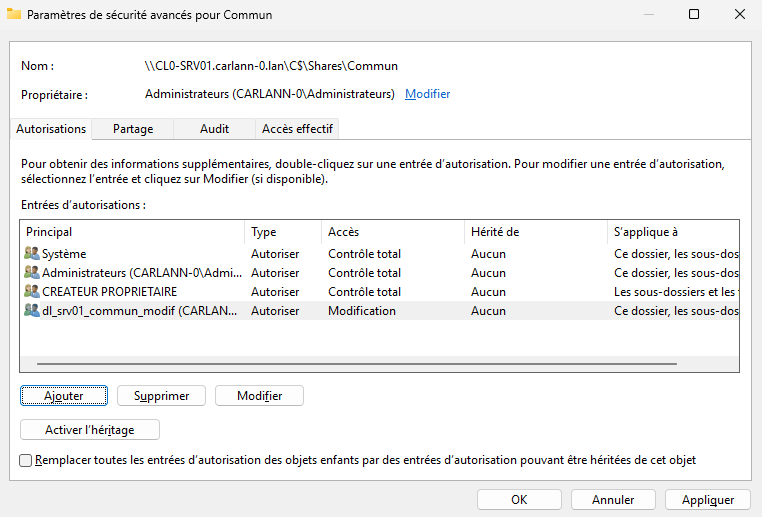
Task: Click the path \\CL0-SRV01.carlann-0.lan\C$\Shares\Commun
Action: tap(271, 66)
